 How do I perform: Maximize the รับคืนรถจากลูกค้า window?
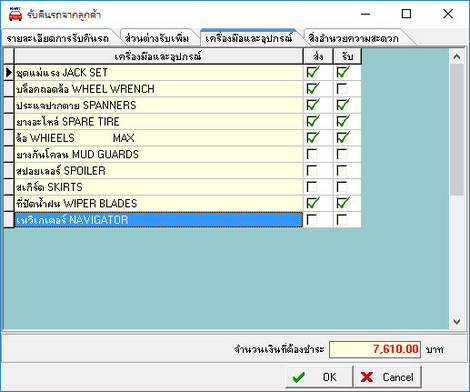coord(406,14)
